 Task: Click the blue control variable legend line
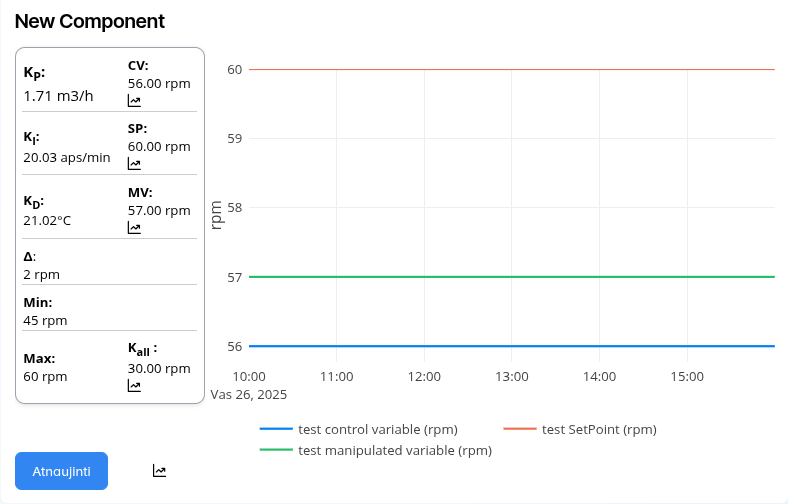click(x=276, y=429)
